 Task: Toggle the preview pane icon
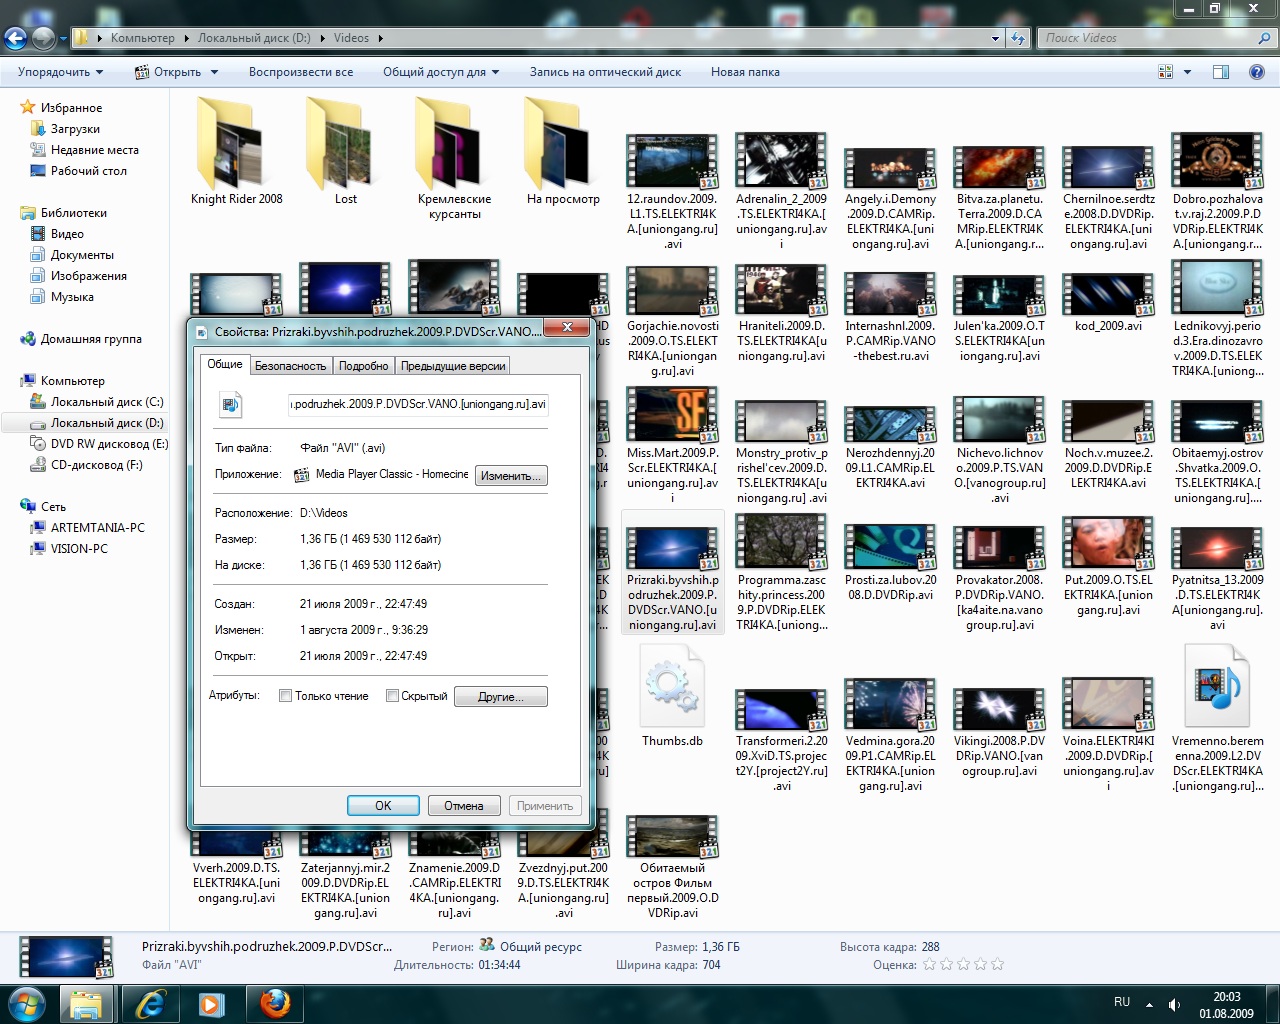coord(1220,72)
